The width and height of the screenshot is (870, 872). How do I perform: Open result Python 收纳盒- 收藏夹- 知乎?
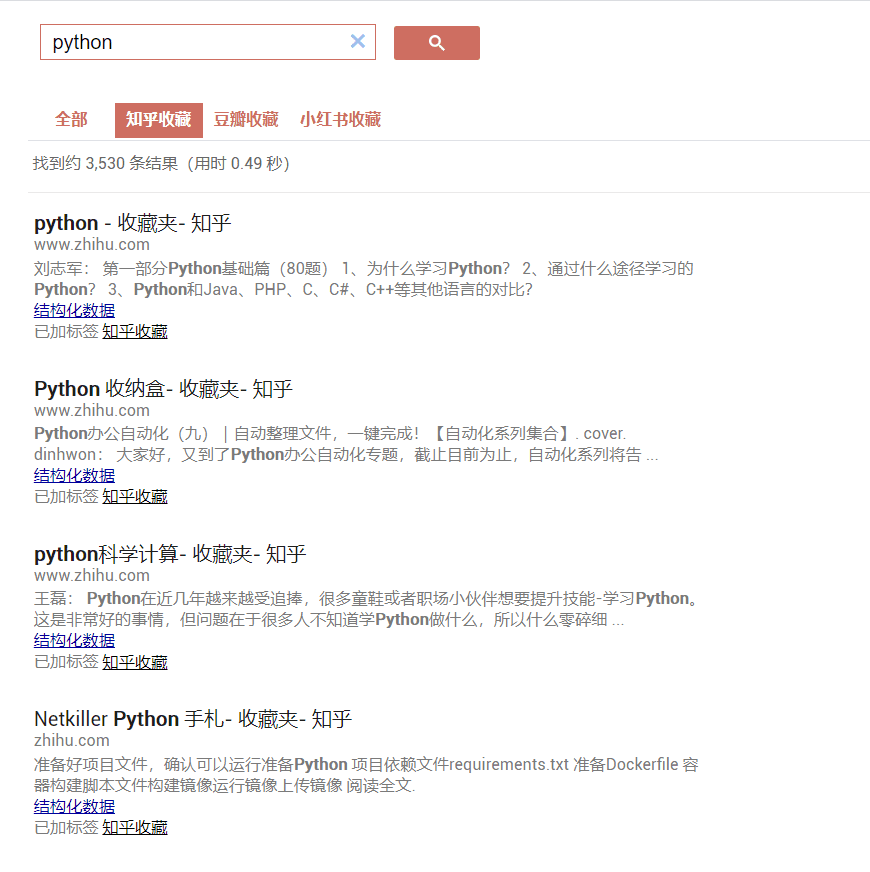coord(163,389)
